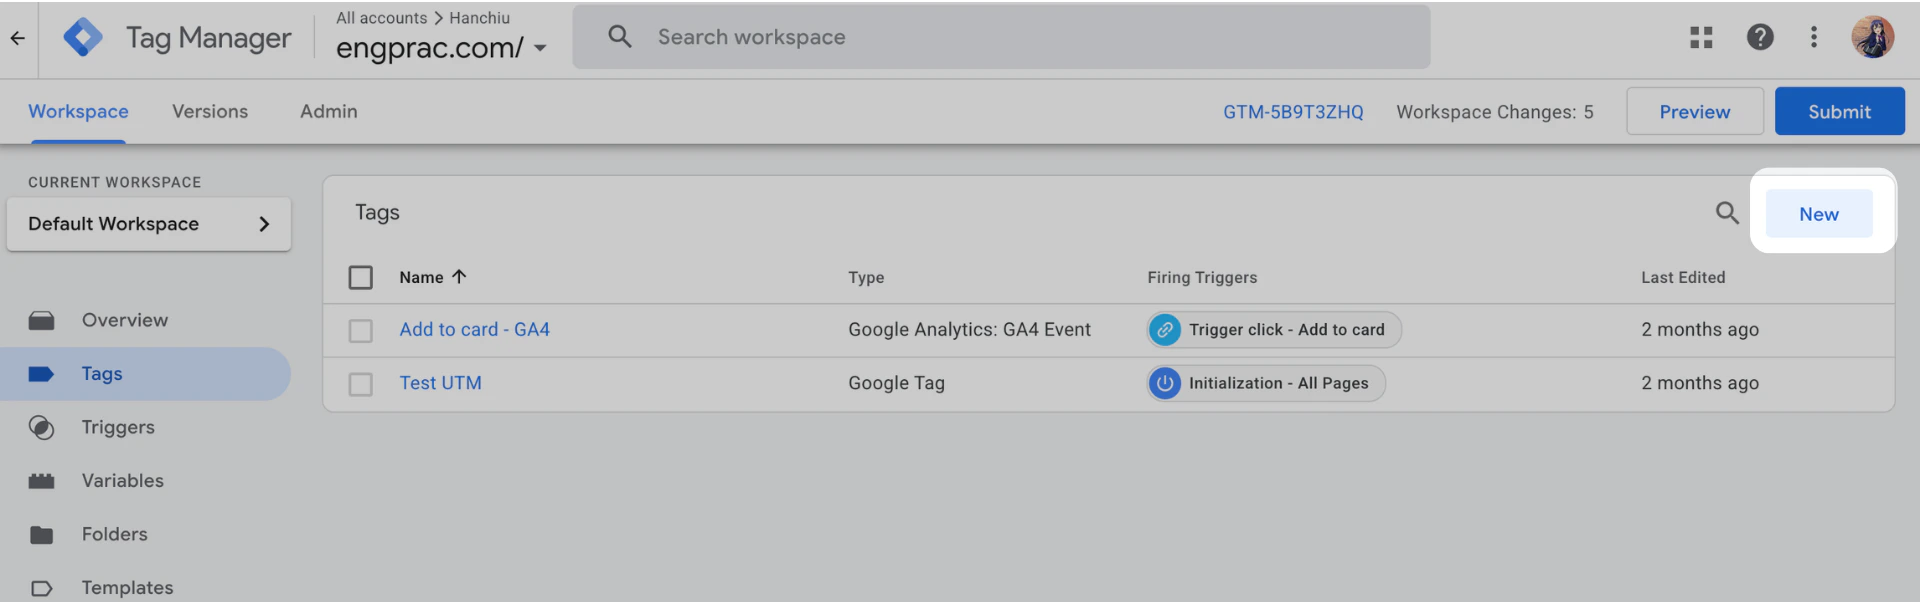This screenshot has width=1920, height=602.
Task: Click the Firing Triggers column header
Action: pyautogui.click(x=1202, y=277)
